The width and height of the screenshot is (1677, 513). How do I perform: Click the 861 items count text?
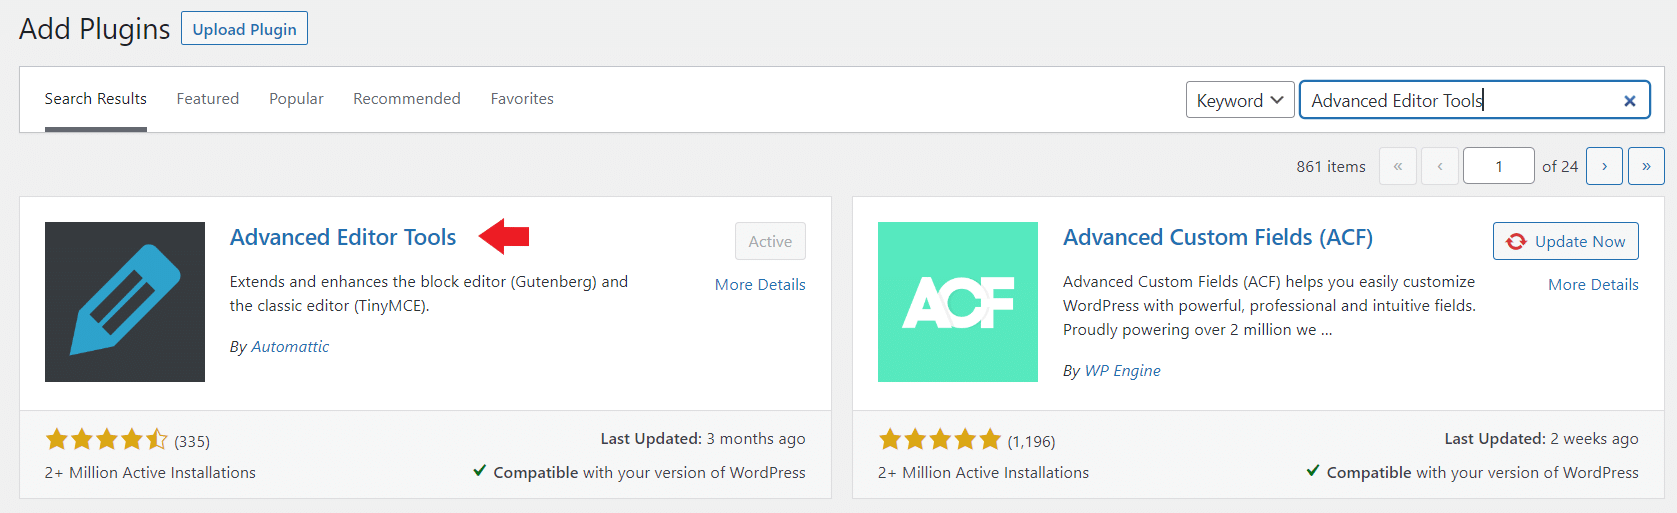(1331, 167)
